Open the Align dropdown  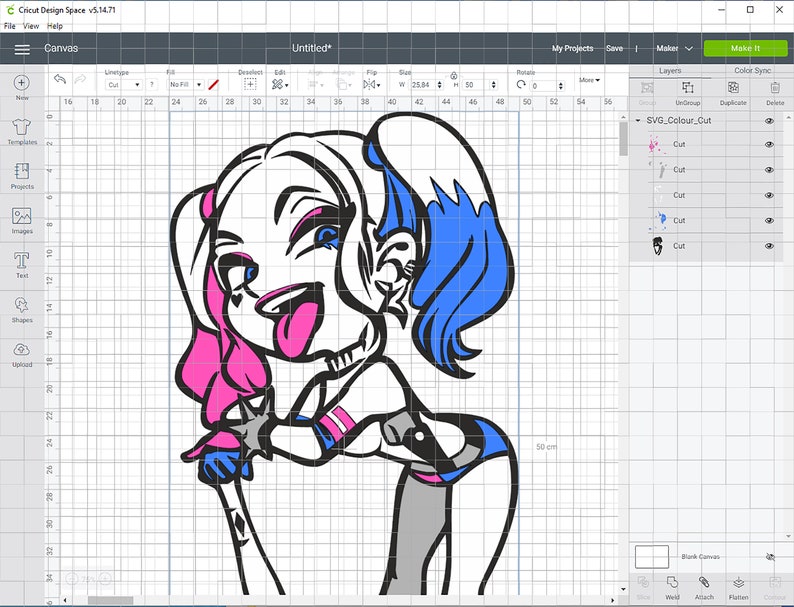coord(315,85)
